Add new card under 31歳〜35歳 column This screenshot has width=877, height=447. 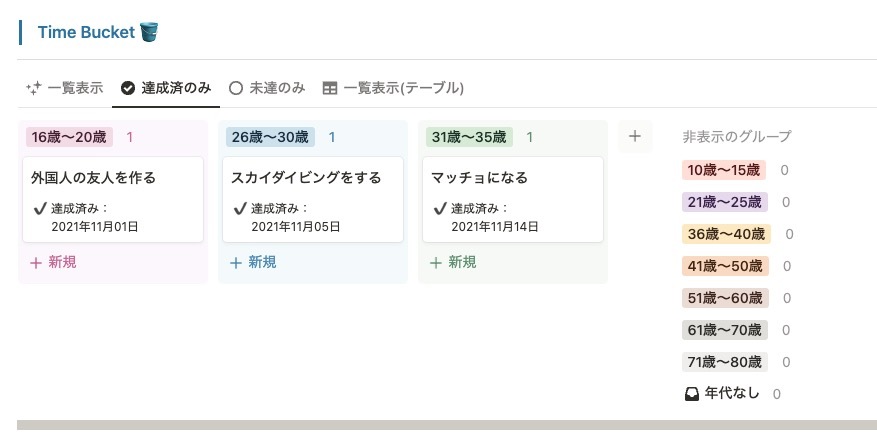point(453,262)
